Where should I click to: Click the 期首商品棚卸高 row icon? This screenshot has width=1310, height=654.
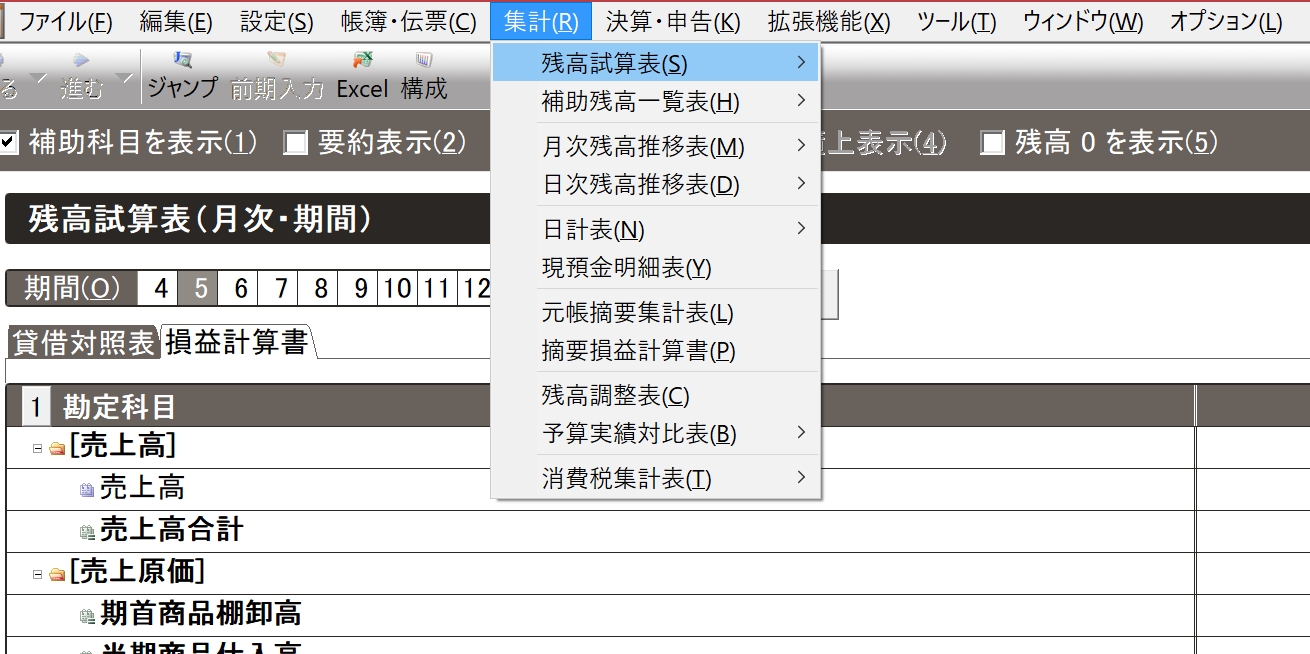(x=87, y=615)
